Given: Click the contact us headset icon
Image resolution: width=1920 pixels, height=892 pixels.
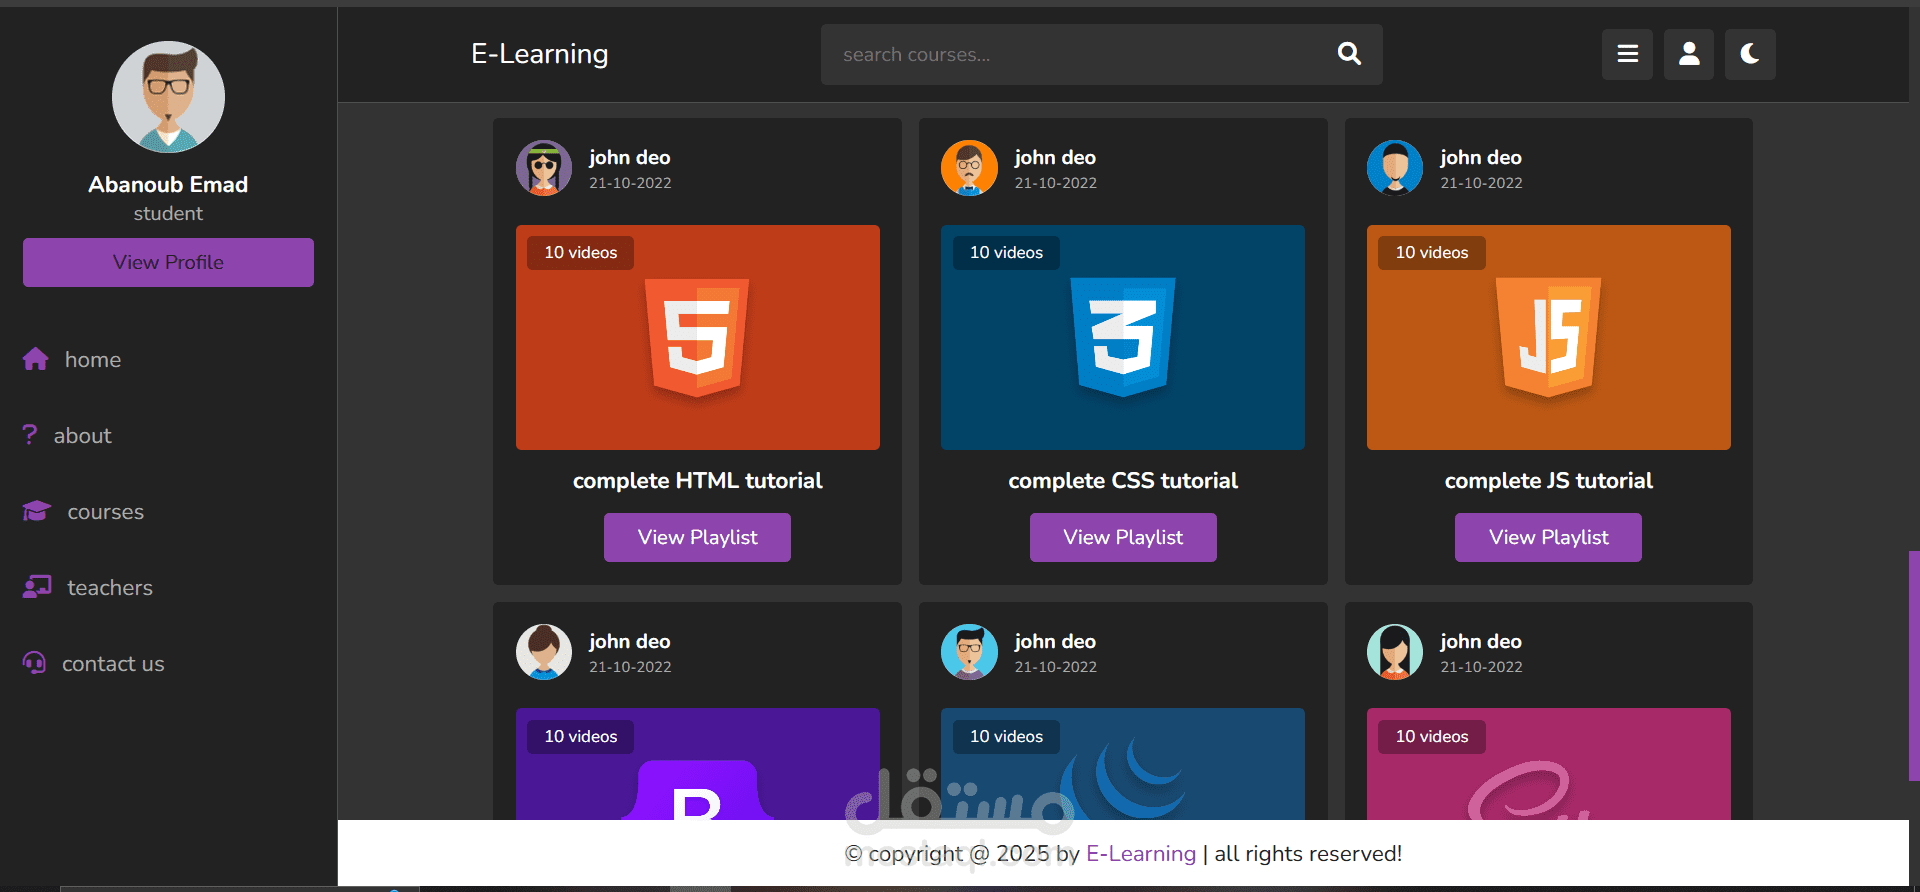Looking at the screenshot, I should tap(34, 663).
